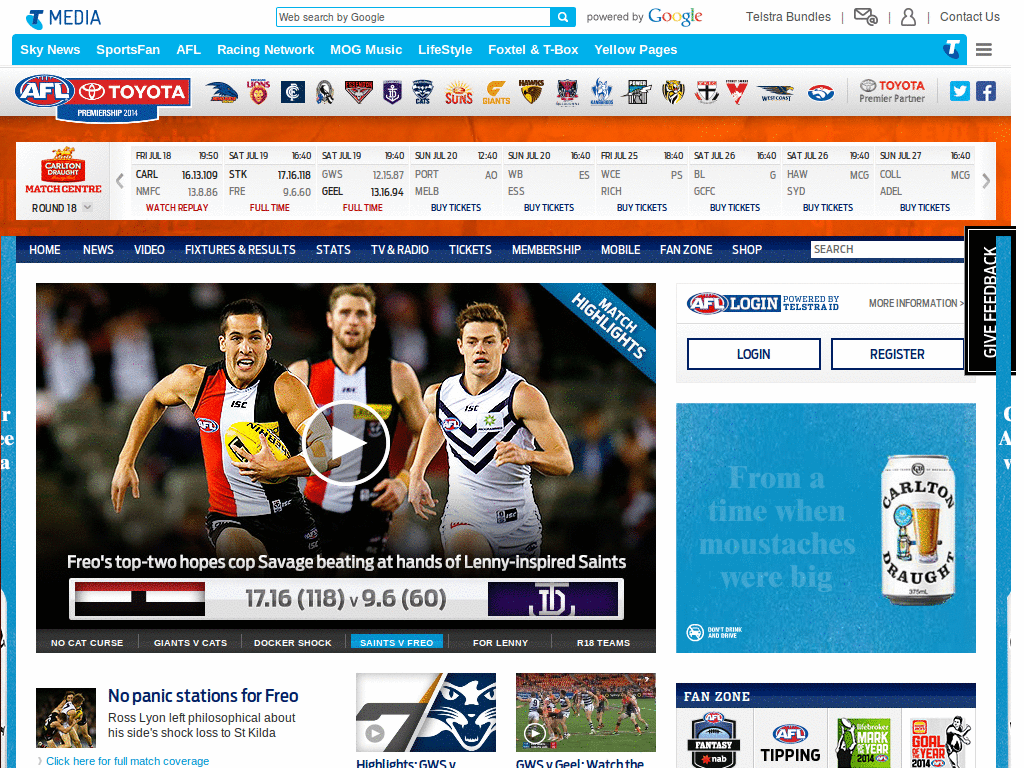Open the Brisbane Lions team logo
The image size is (1024, 768).
click(x=259, y=92)
